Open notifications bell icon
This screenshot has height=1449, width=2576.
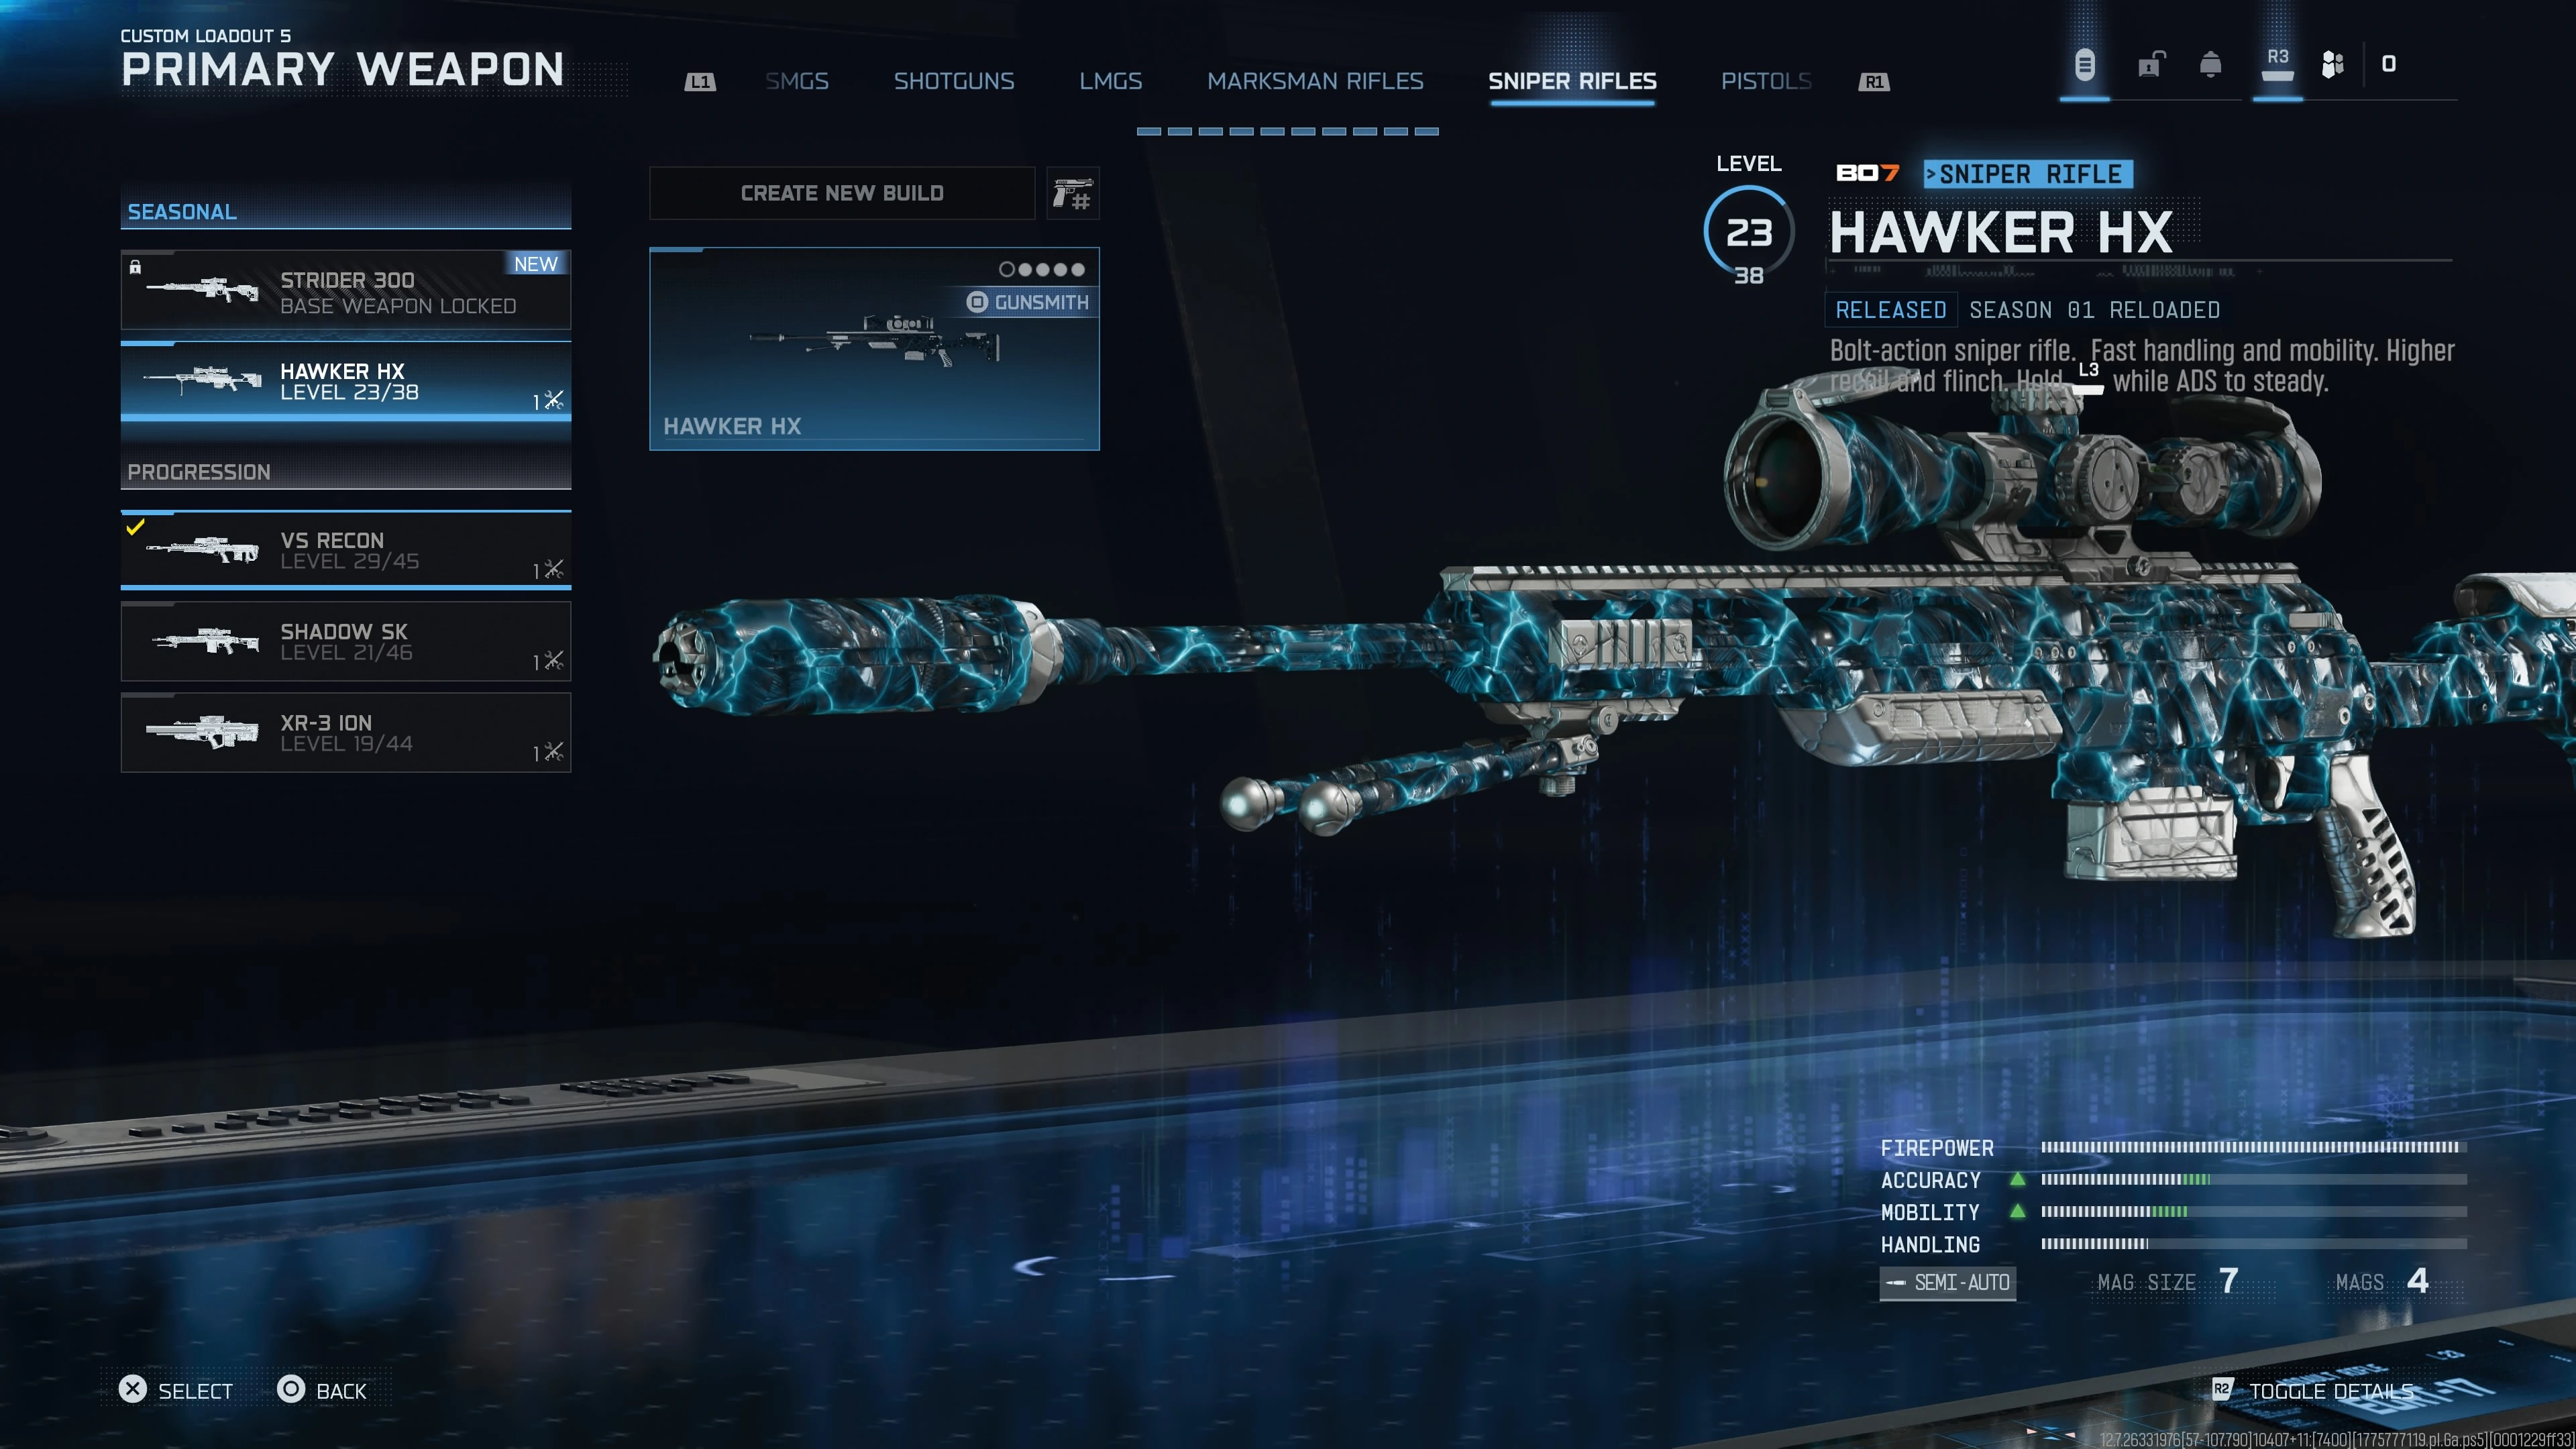click(x=2211, y=65)
